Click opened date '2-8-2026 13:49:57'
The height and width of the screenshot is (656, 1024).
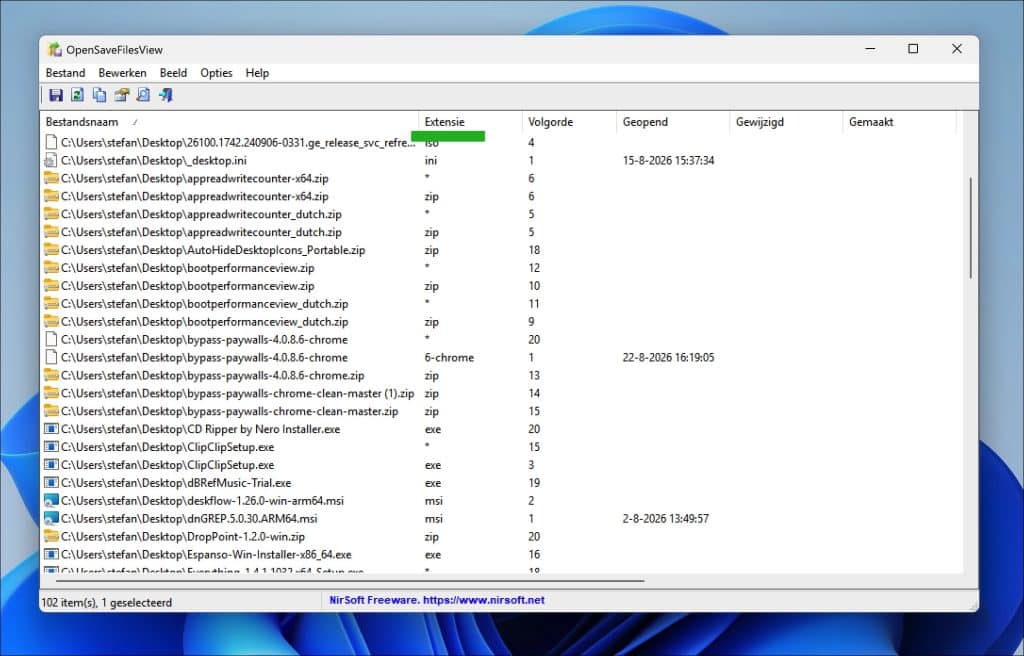tap(665, 519)
